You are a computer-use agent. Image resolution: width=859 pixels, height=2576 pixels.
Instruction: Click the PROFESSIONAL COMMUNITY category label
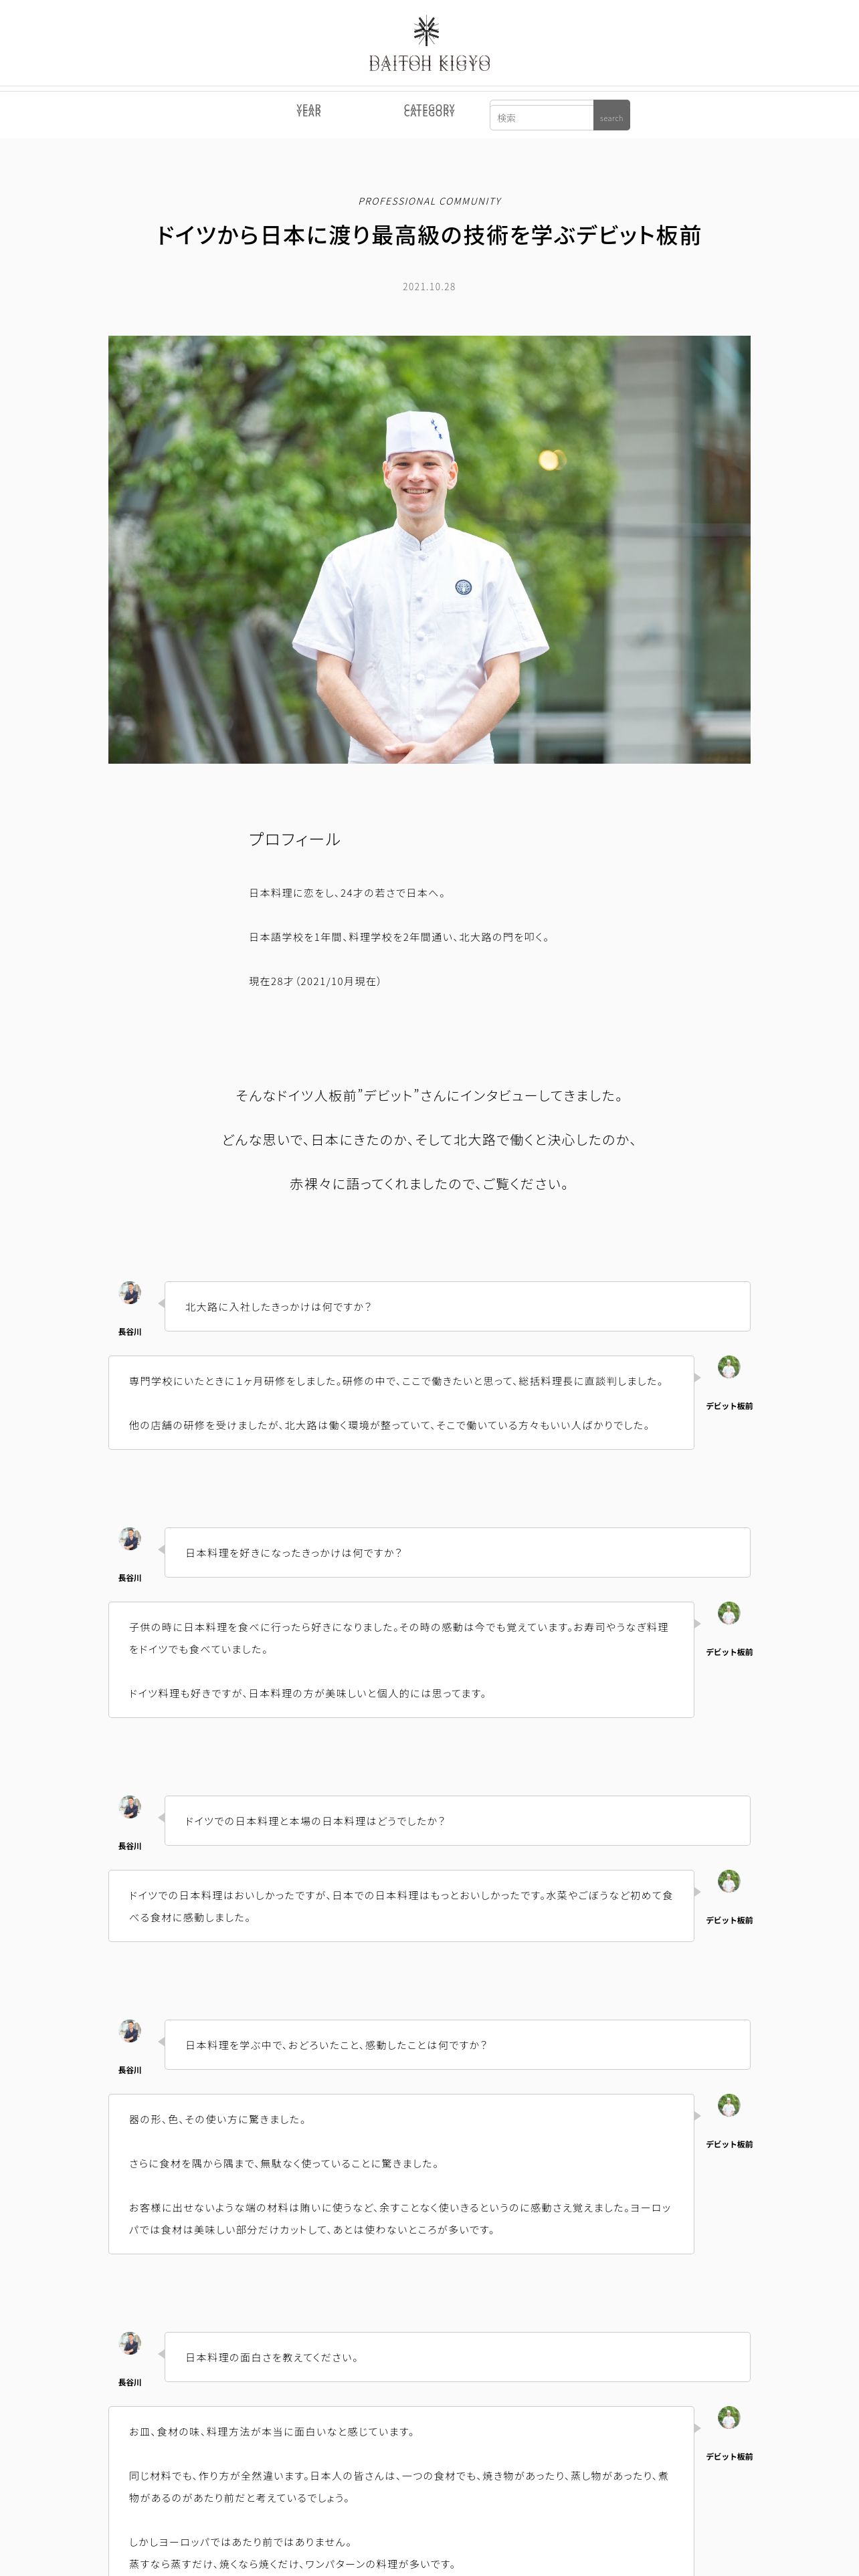pos(430,201)
